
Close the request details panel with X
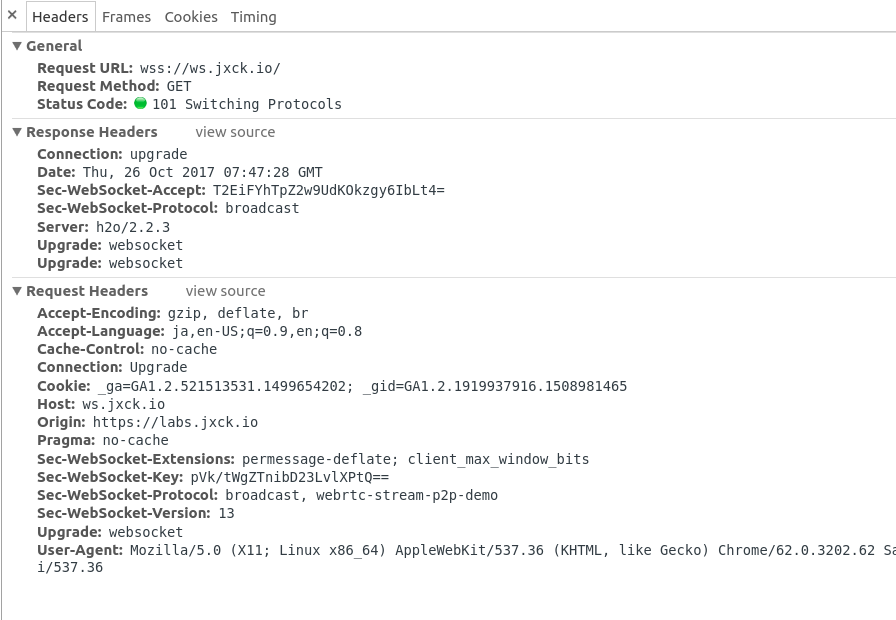[x=12, y=15]
